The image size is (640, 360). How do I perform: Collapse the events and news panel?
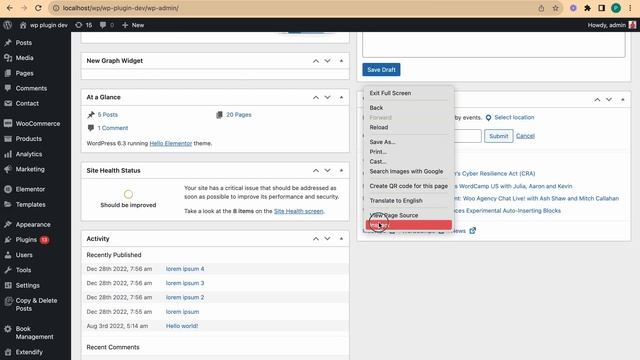[622, 100]
